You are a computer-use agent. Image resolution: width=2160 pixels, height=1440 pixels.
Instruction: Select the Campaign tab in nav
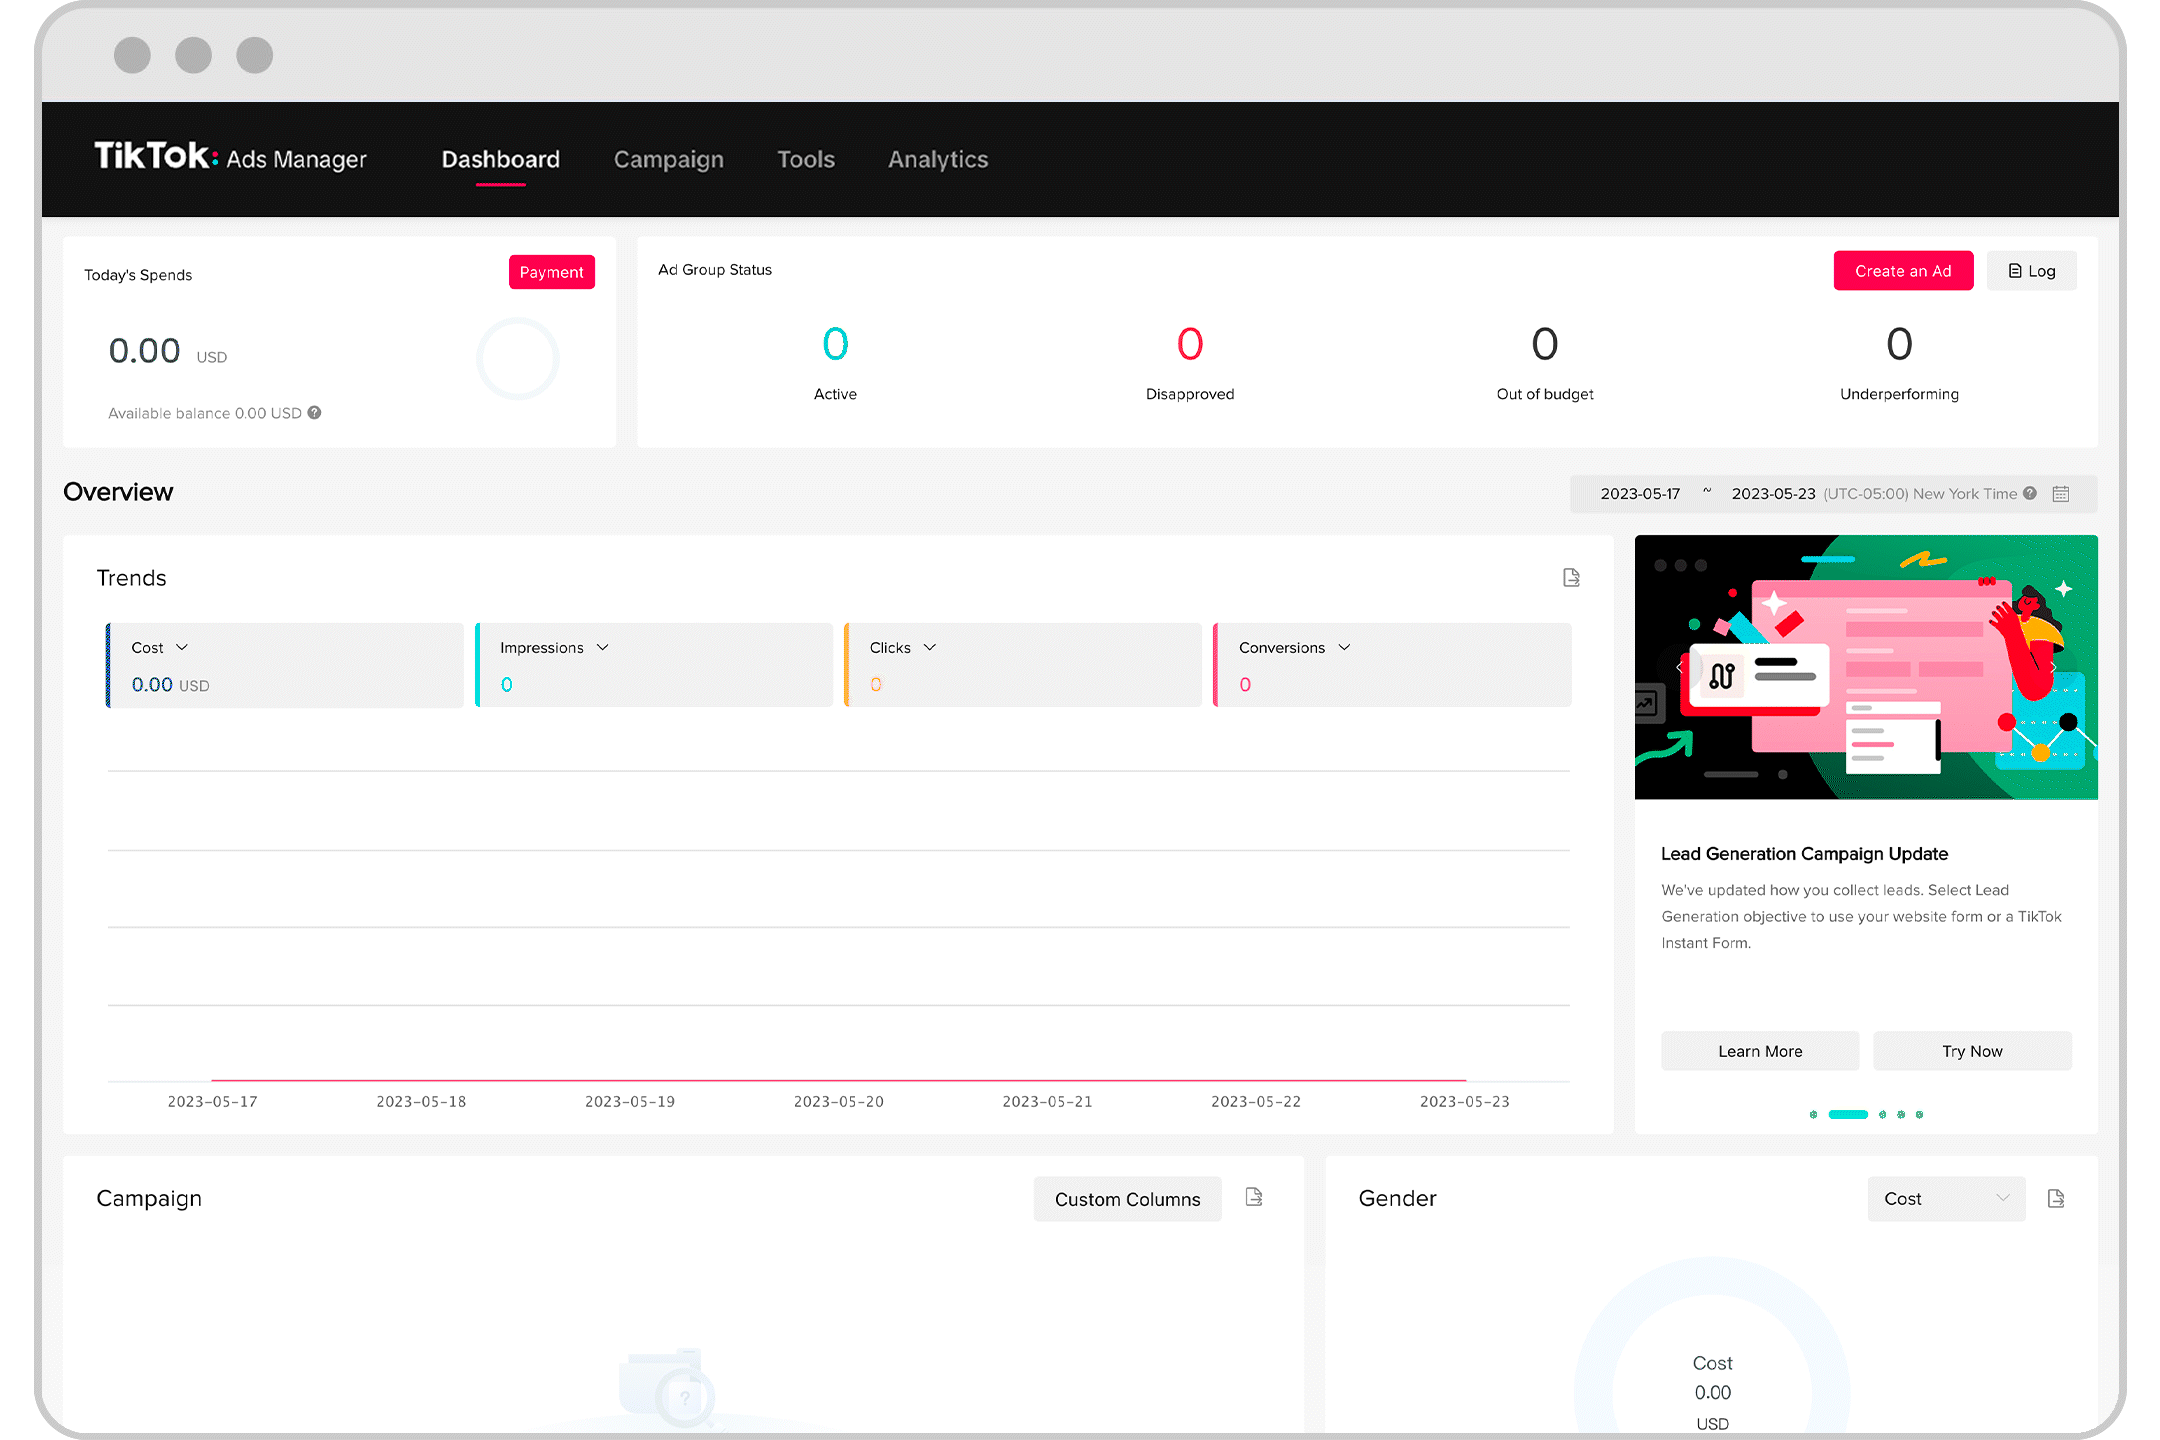[670, 159]
